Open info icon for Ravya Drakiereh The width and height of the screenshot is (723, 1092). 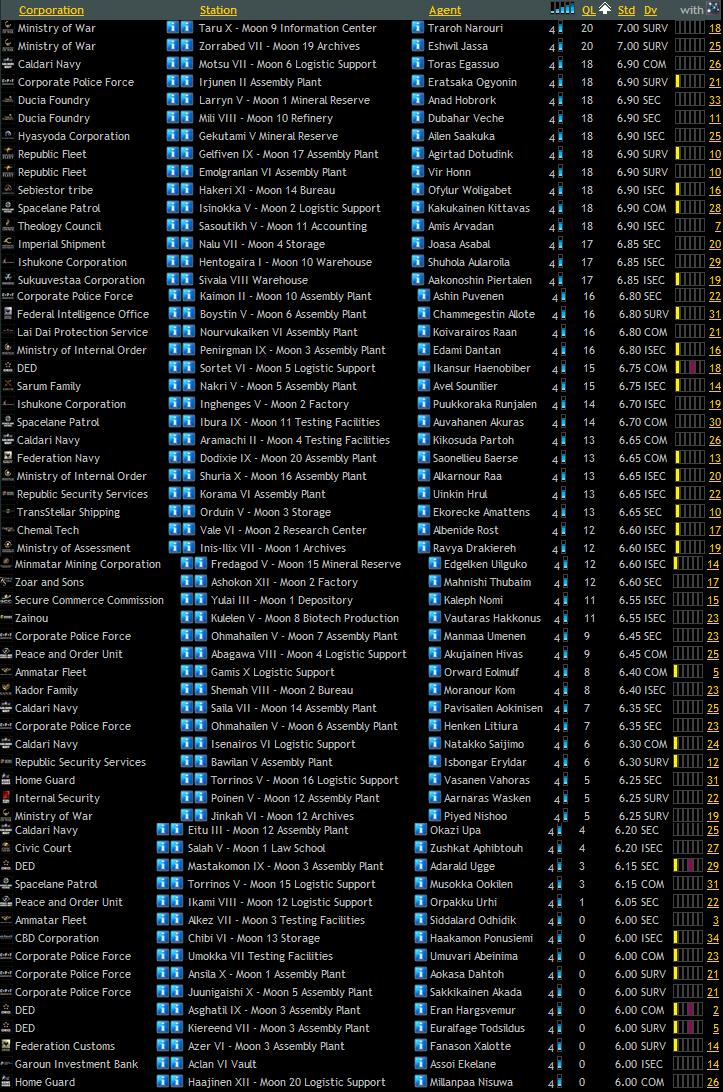coord(423,548)
